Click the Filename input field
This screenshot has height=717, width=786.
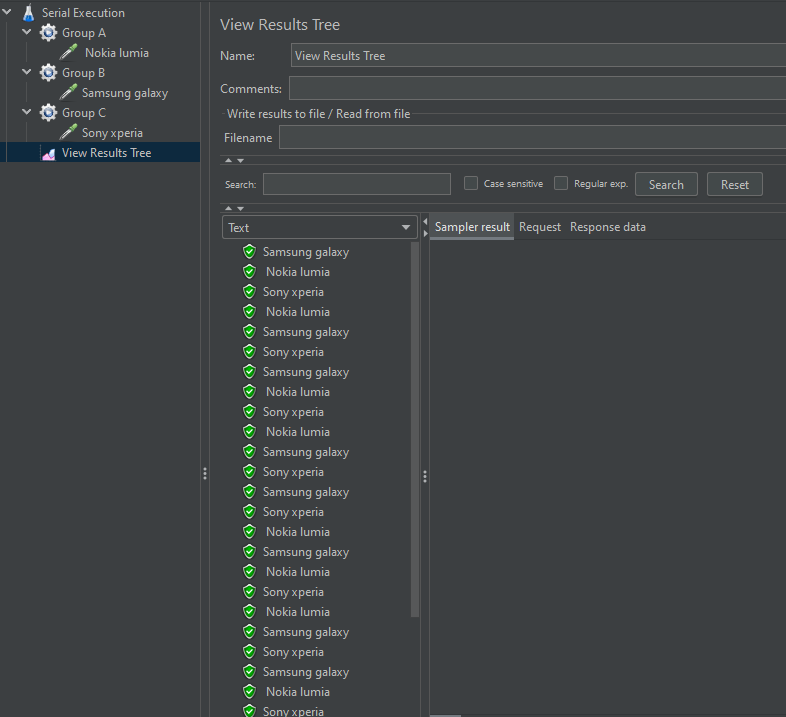click(x=532, y=137)
